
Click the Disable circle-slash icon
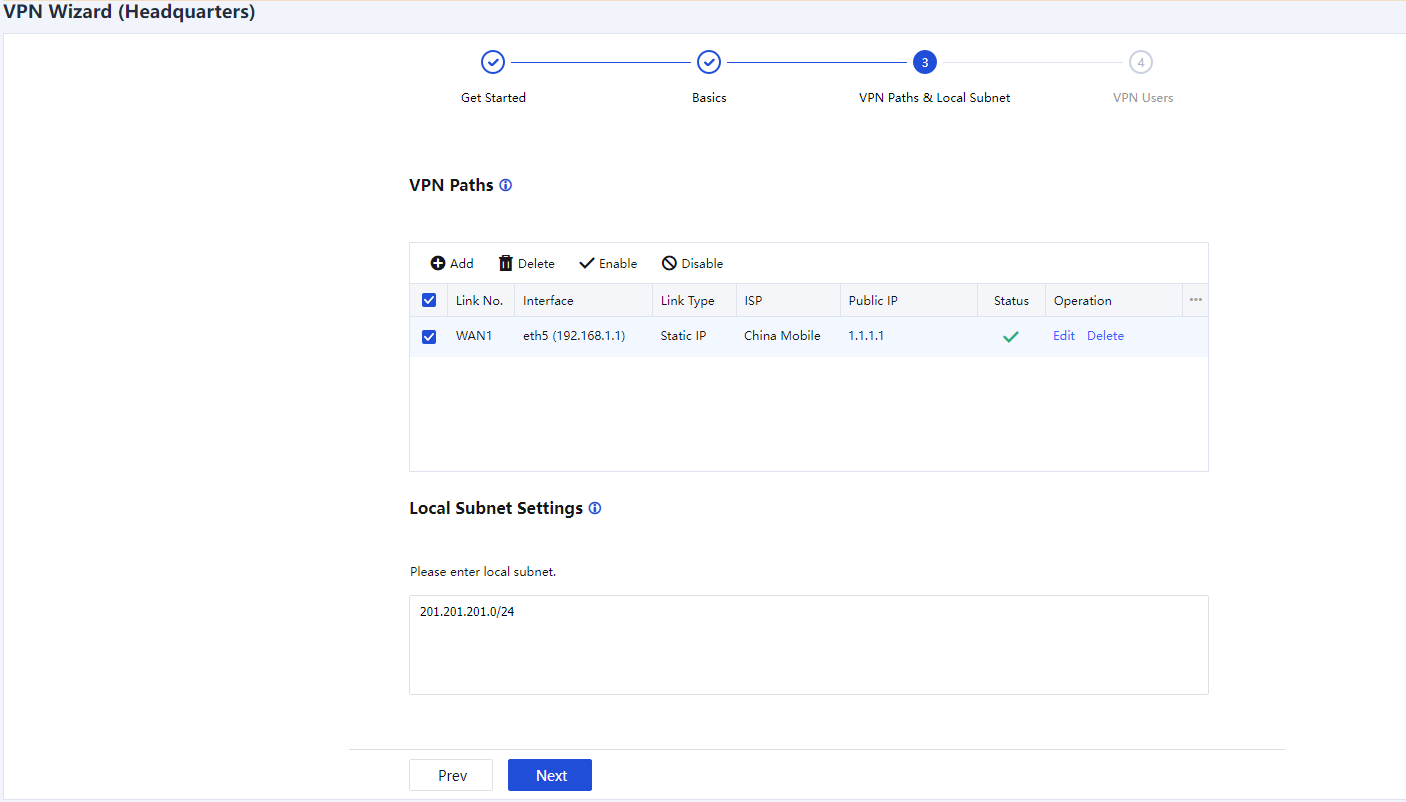pyautogui.click(x=669, y=264)
